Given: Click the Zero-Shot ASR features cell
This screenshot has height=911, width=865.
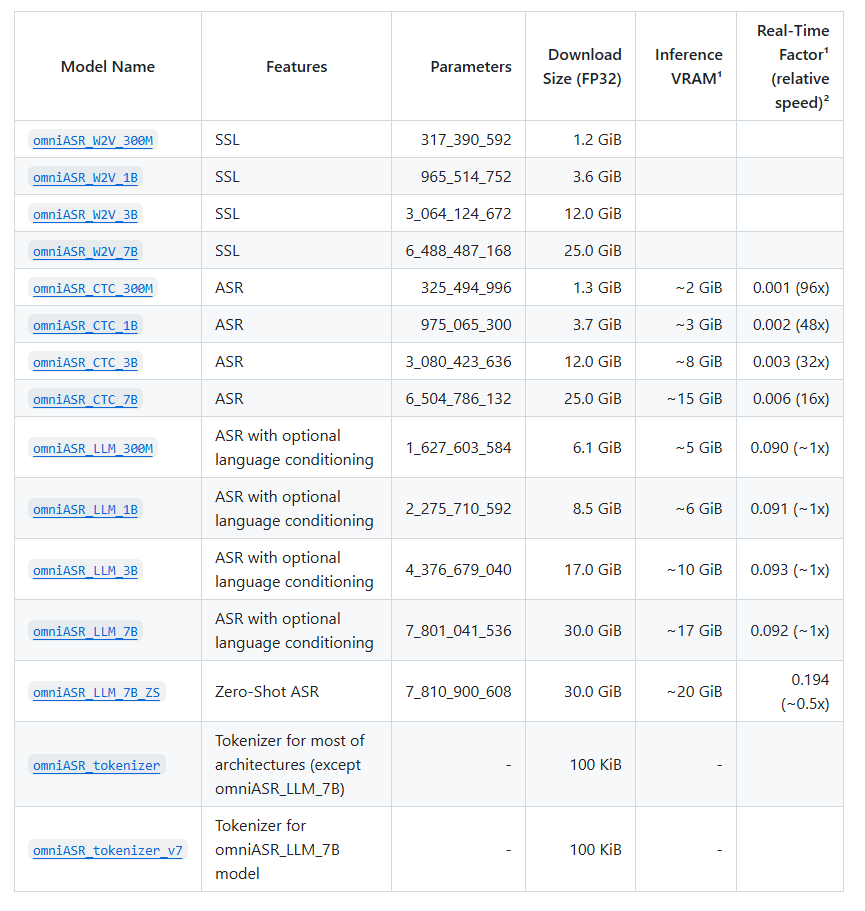Looking at the screenshot, I should pyautogui.click(x=267, y=692).
